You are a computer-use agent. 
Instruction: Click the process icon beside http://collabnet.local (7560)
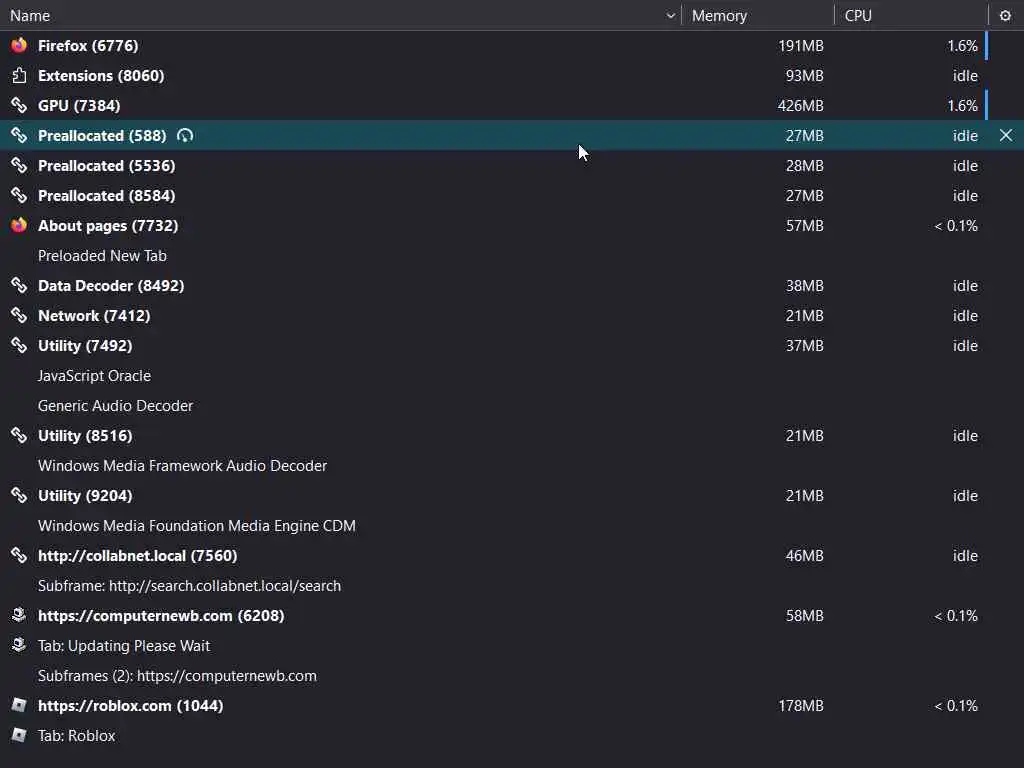point(19,556)
